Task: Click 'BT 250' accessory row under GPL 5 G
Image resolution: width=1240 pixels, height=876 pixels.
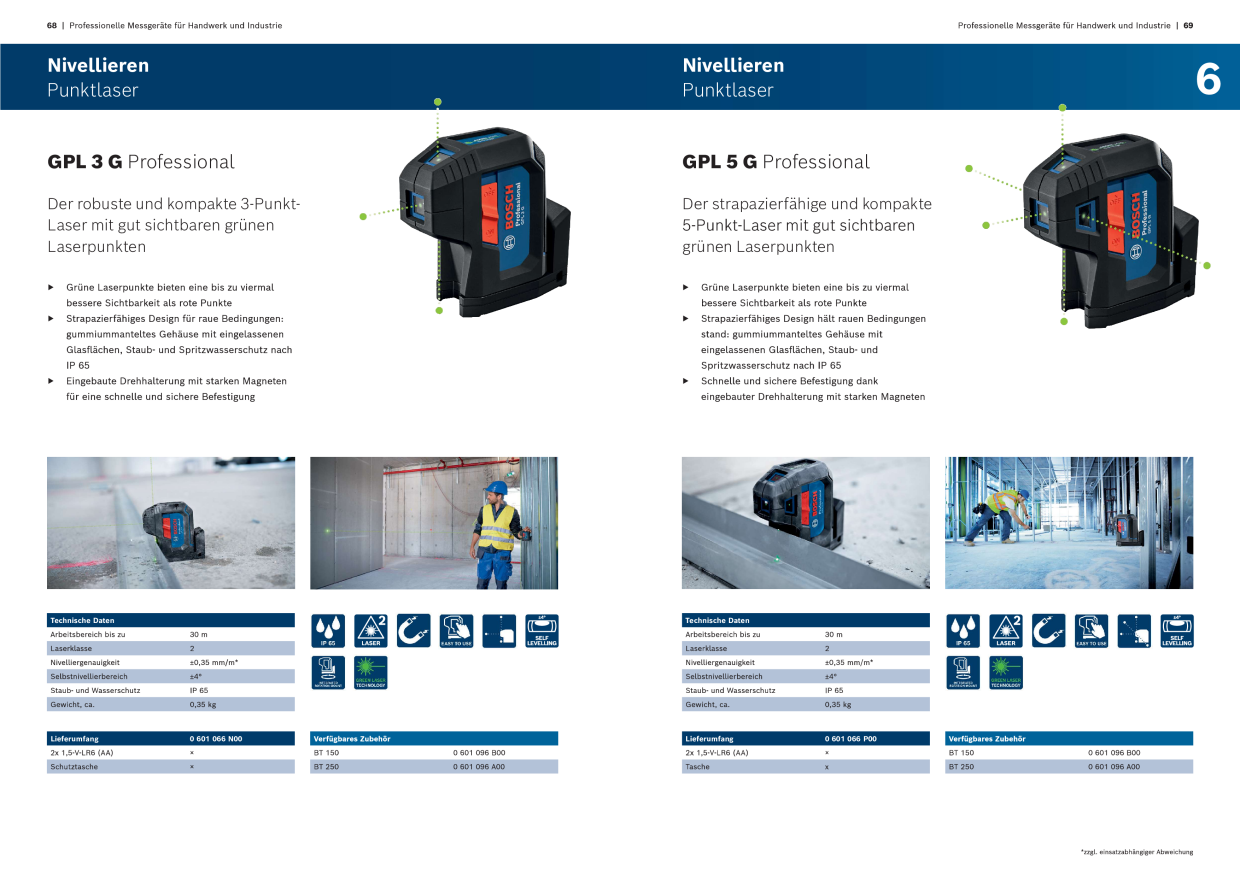Action: coord(1069,767)
